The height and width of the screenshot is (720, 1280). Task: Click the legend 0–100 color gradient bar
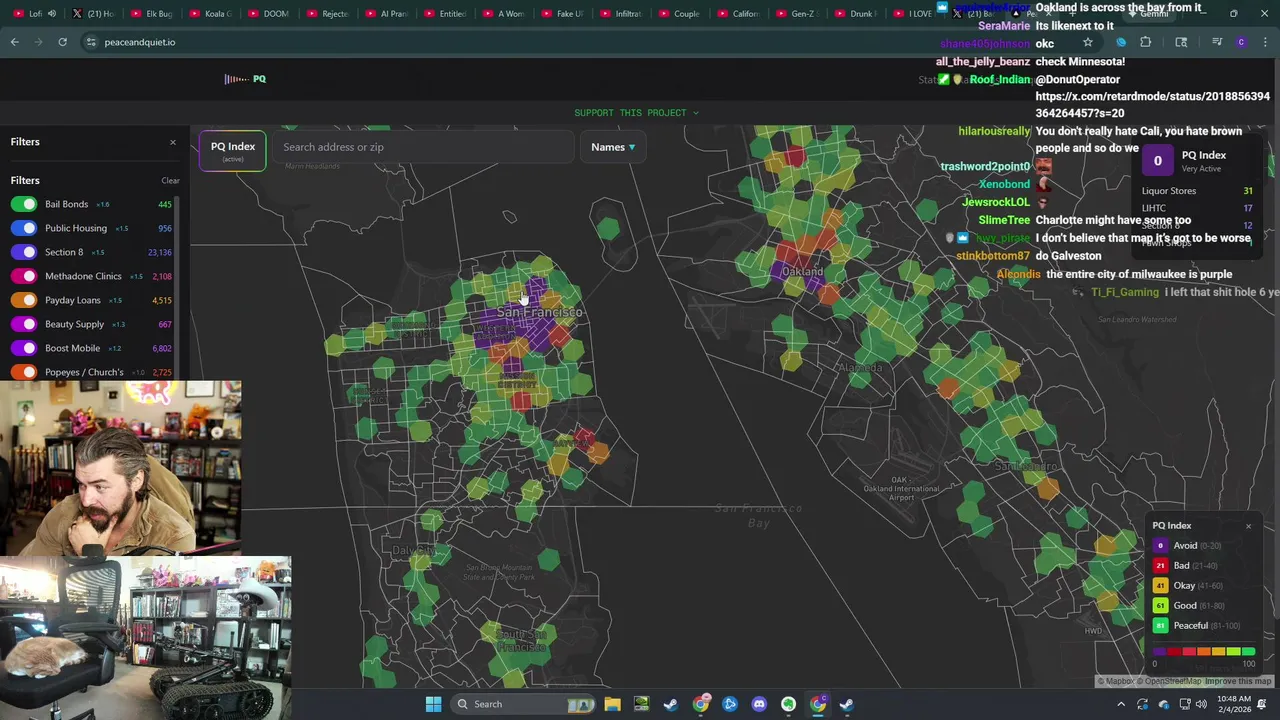[x=1204, y=652]
